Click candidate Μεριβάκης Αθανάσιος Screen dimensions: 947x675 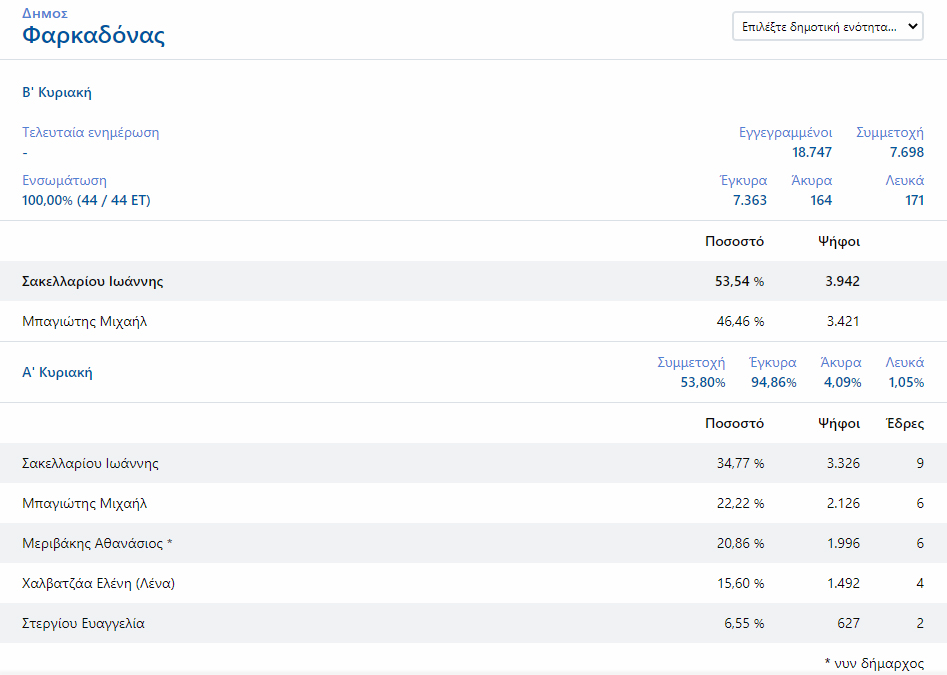pyautogui.click(x=97, y=544)
